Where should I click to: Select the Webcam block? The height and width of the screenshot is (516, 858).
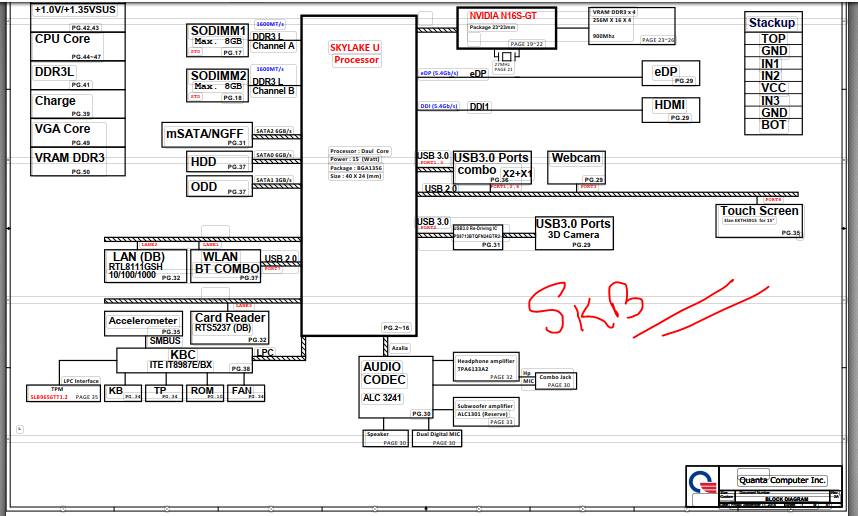coord(576,167)
